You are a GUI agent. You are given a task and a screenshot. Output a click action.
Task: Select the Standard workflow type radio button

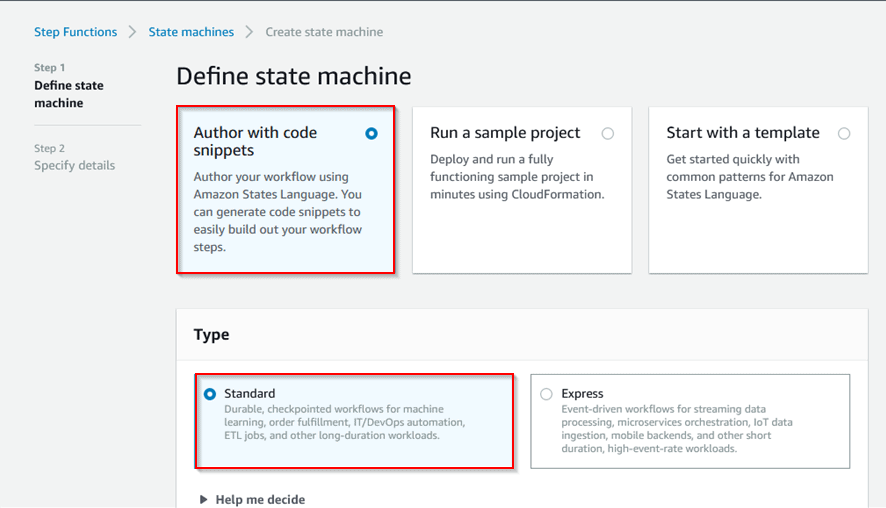coord(210,394)
